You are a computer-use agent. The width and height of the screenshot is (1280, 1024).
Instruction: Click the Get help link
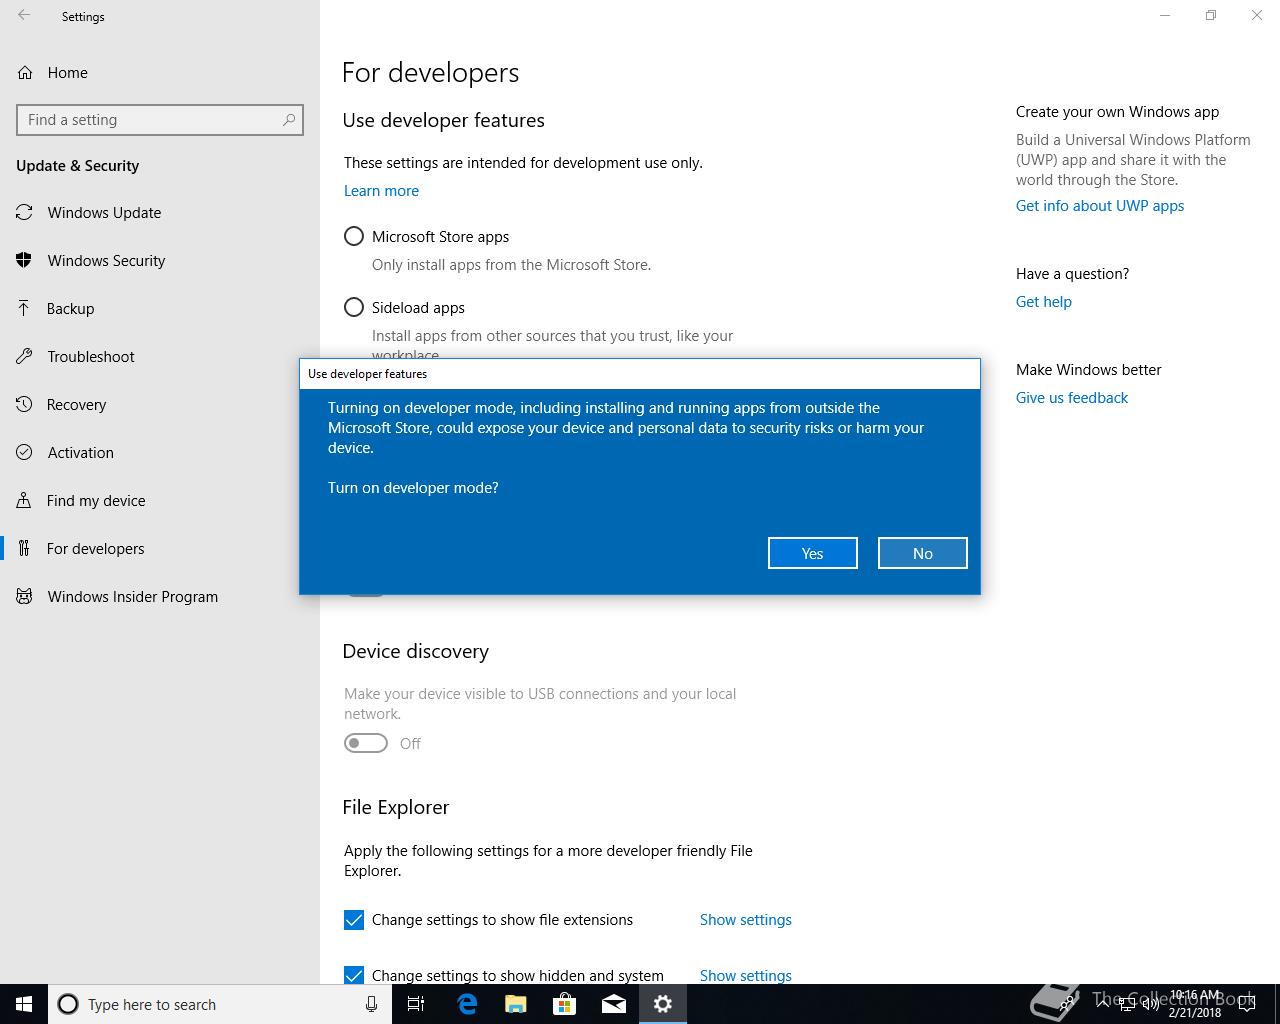click(x=1044, y=302)
